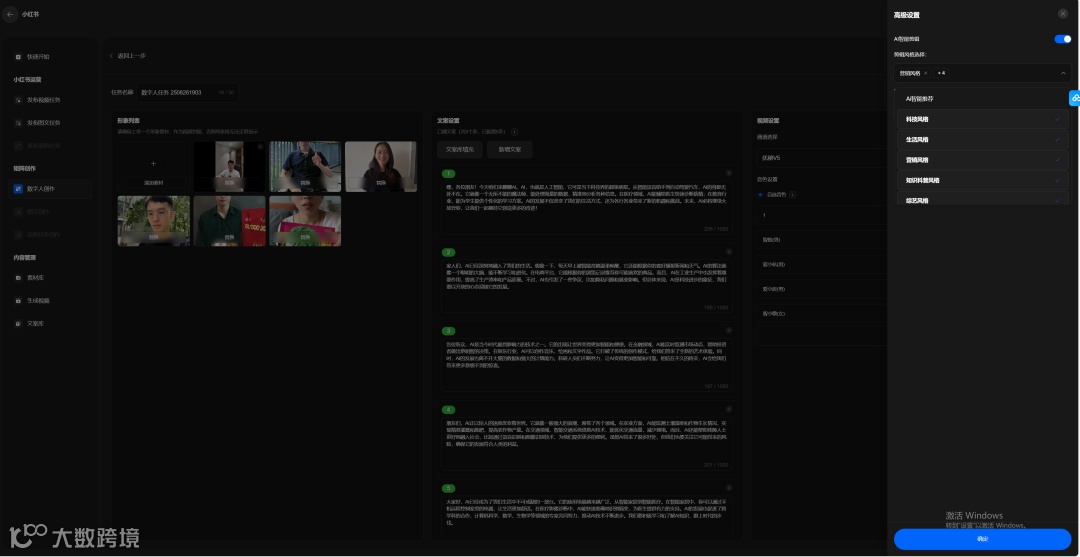Remove the selected style tag via its X
Viewport: 1080px width, 557px height.
tap(926, 72)
